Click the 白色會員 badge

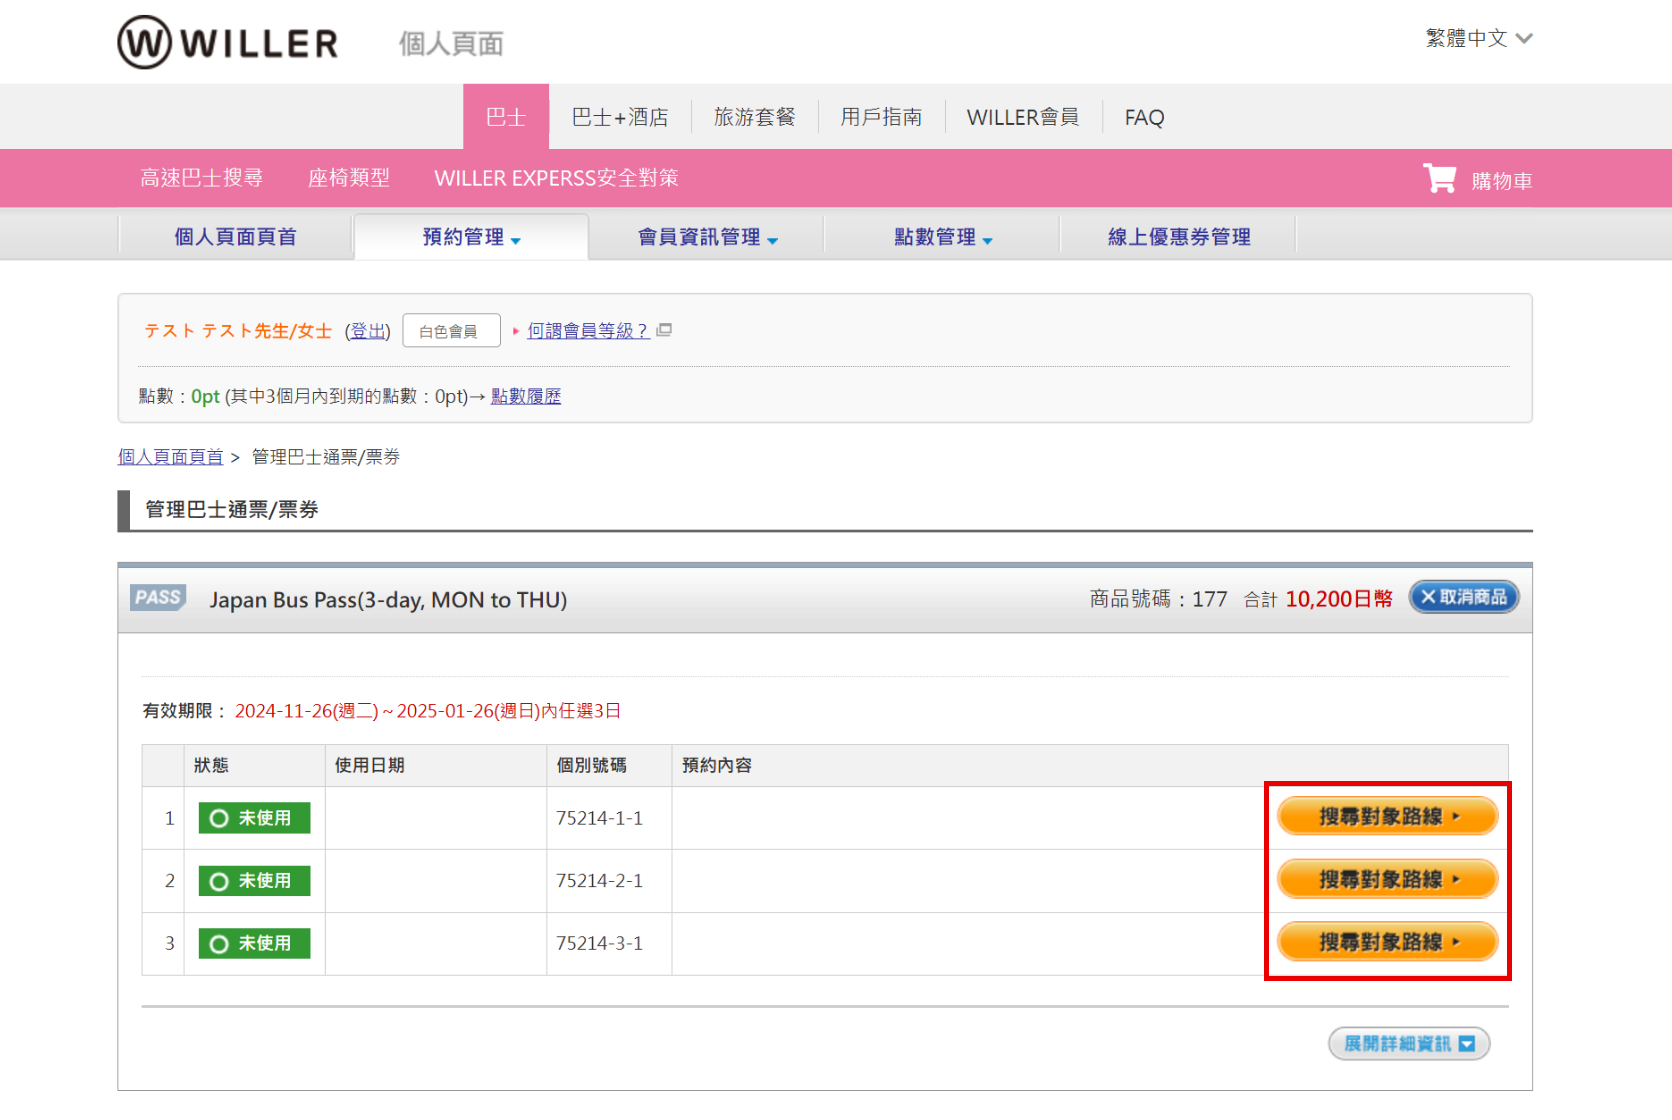(451, 331)
